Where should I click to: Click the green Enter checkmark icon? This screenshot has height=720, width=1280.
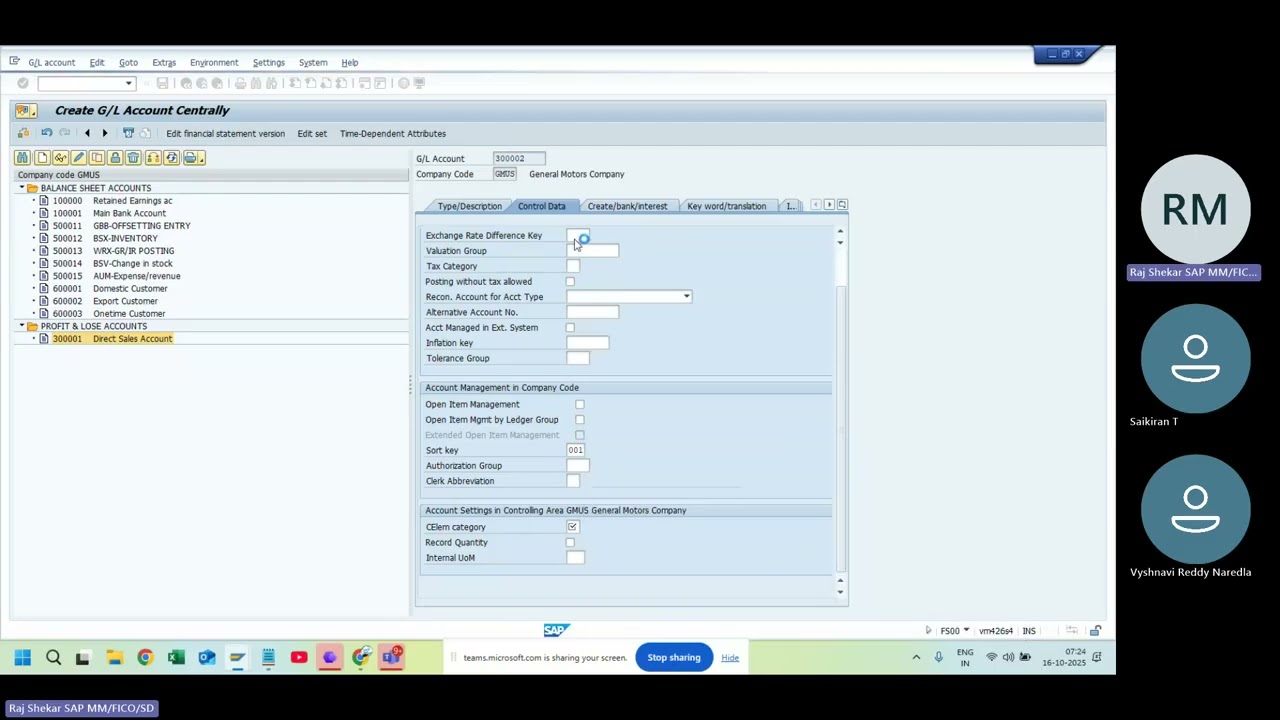(23, 83)
